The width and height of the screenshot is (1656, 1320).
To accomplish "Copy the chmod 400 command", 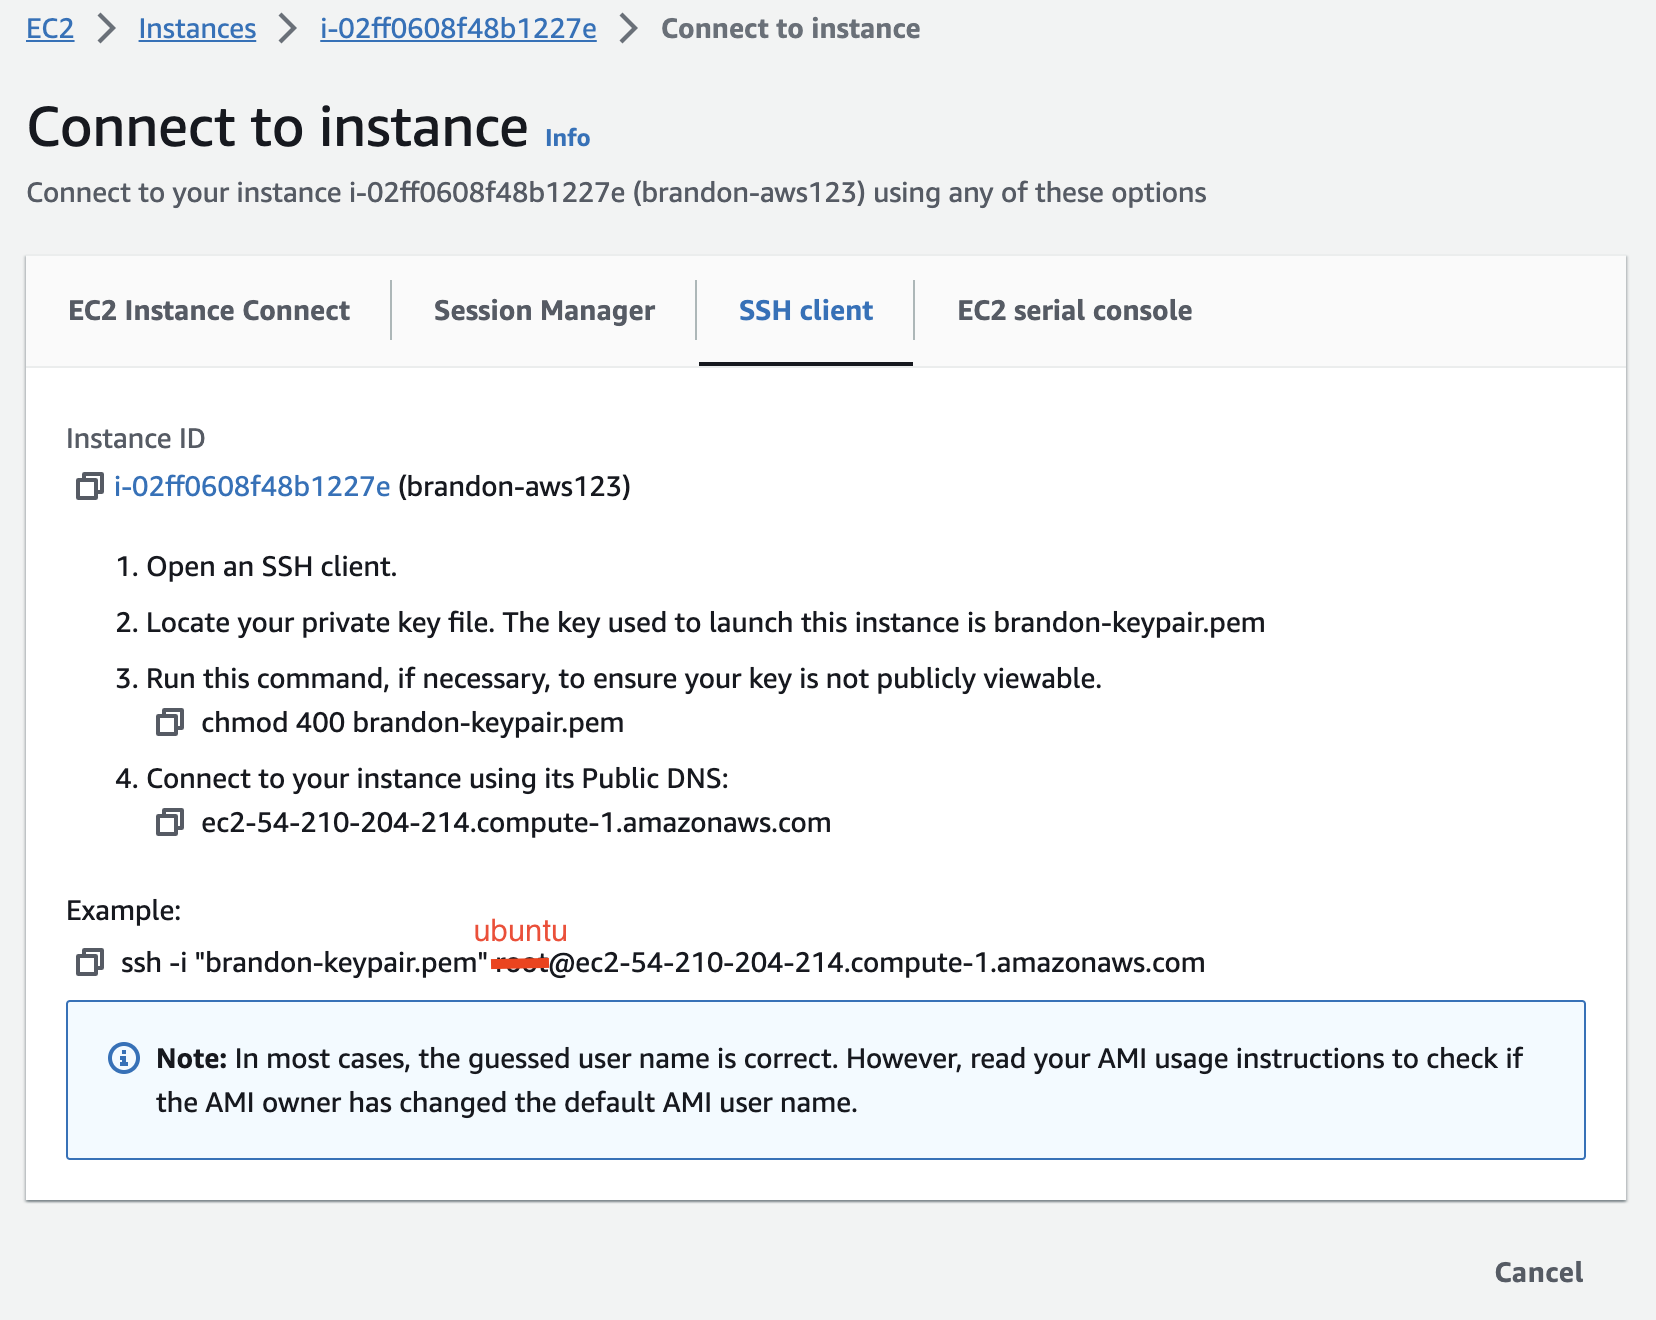I will (170, 723).
